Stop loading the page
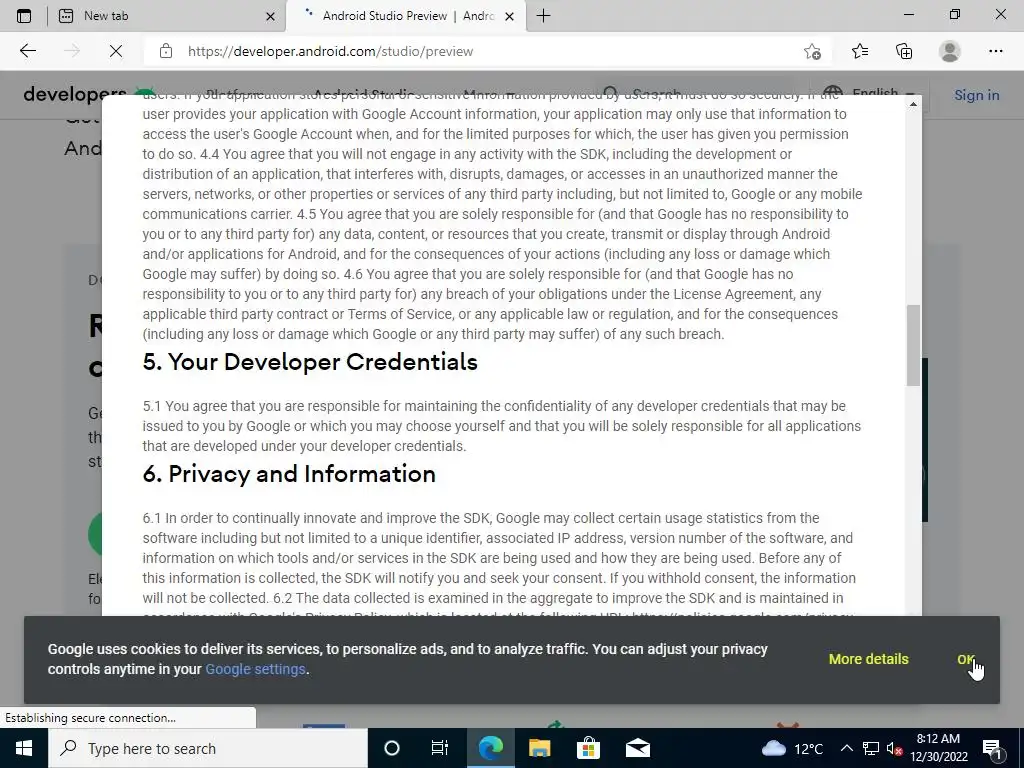The width and height of the screenshot is (1024, 768). [116, 51]
